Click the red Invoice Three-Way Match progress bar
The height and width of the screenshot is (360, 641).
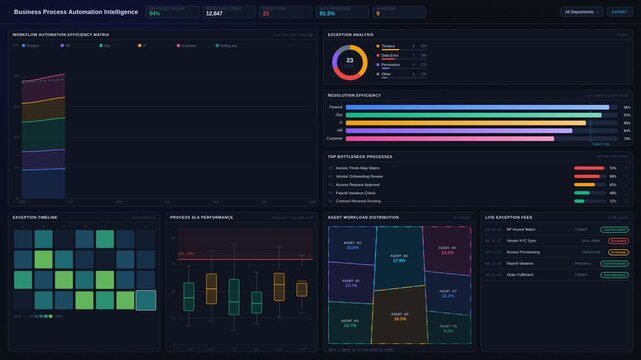click(589, 168)
